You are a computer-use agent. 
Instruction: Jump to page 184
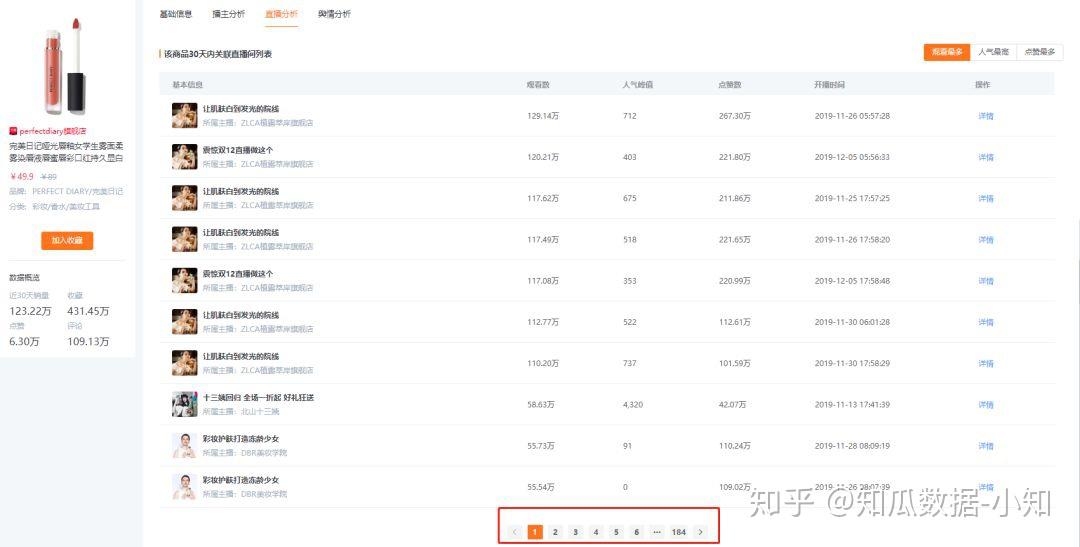click(x=679, y=532)
